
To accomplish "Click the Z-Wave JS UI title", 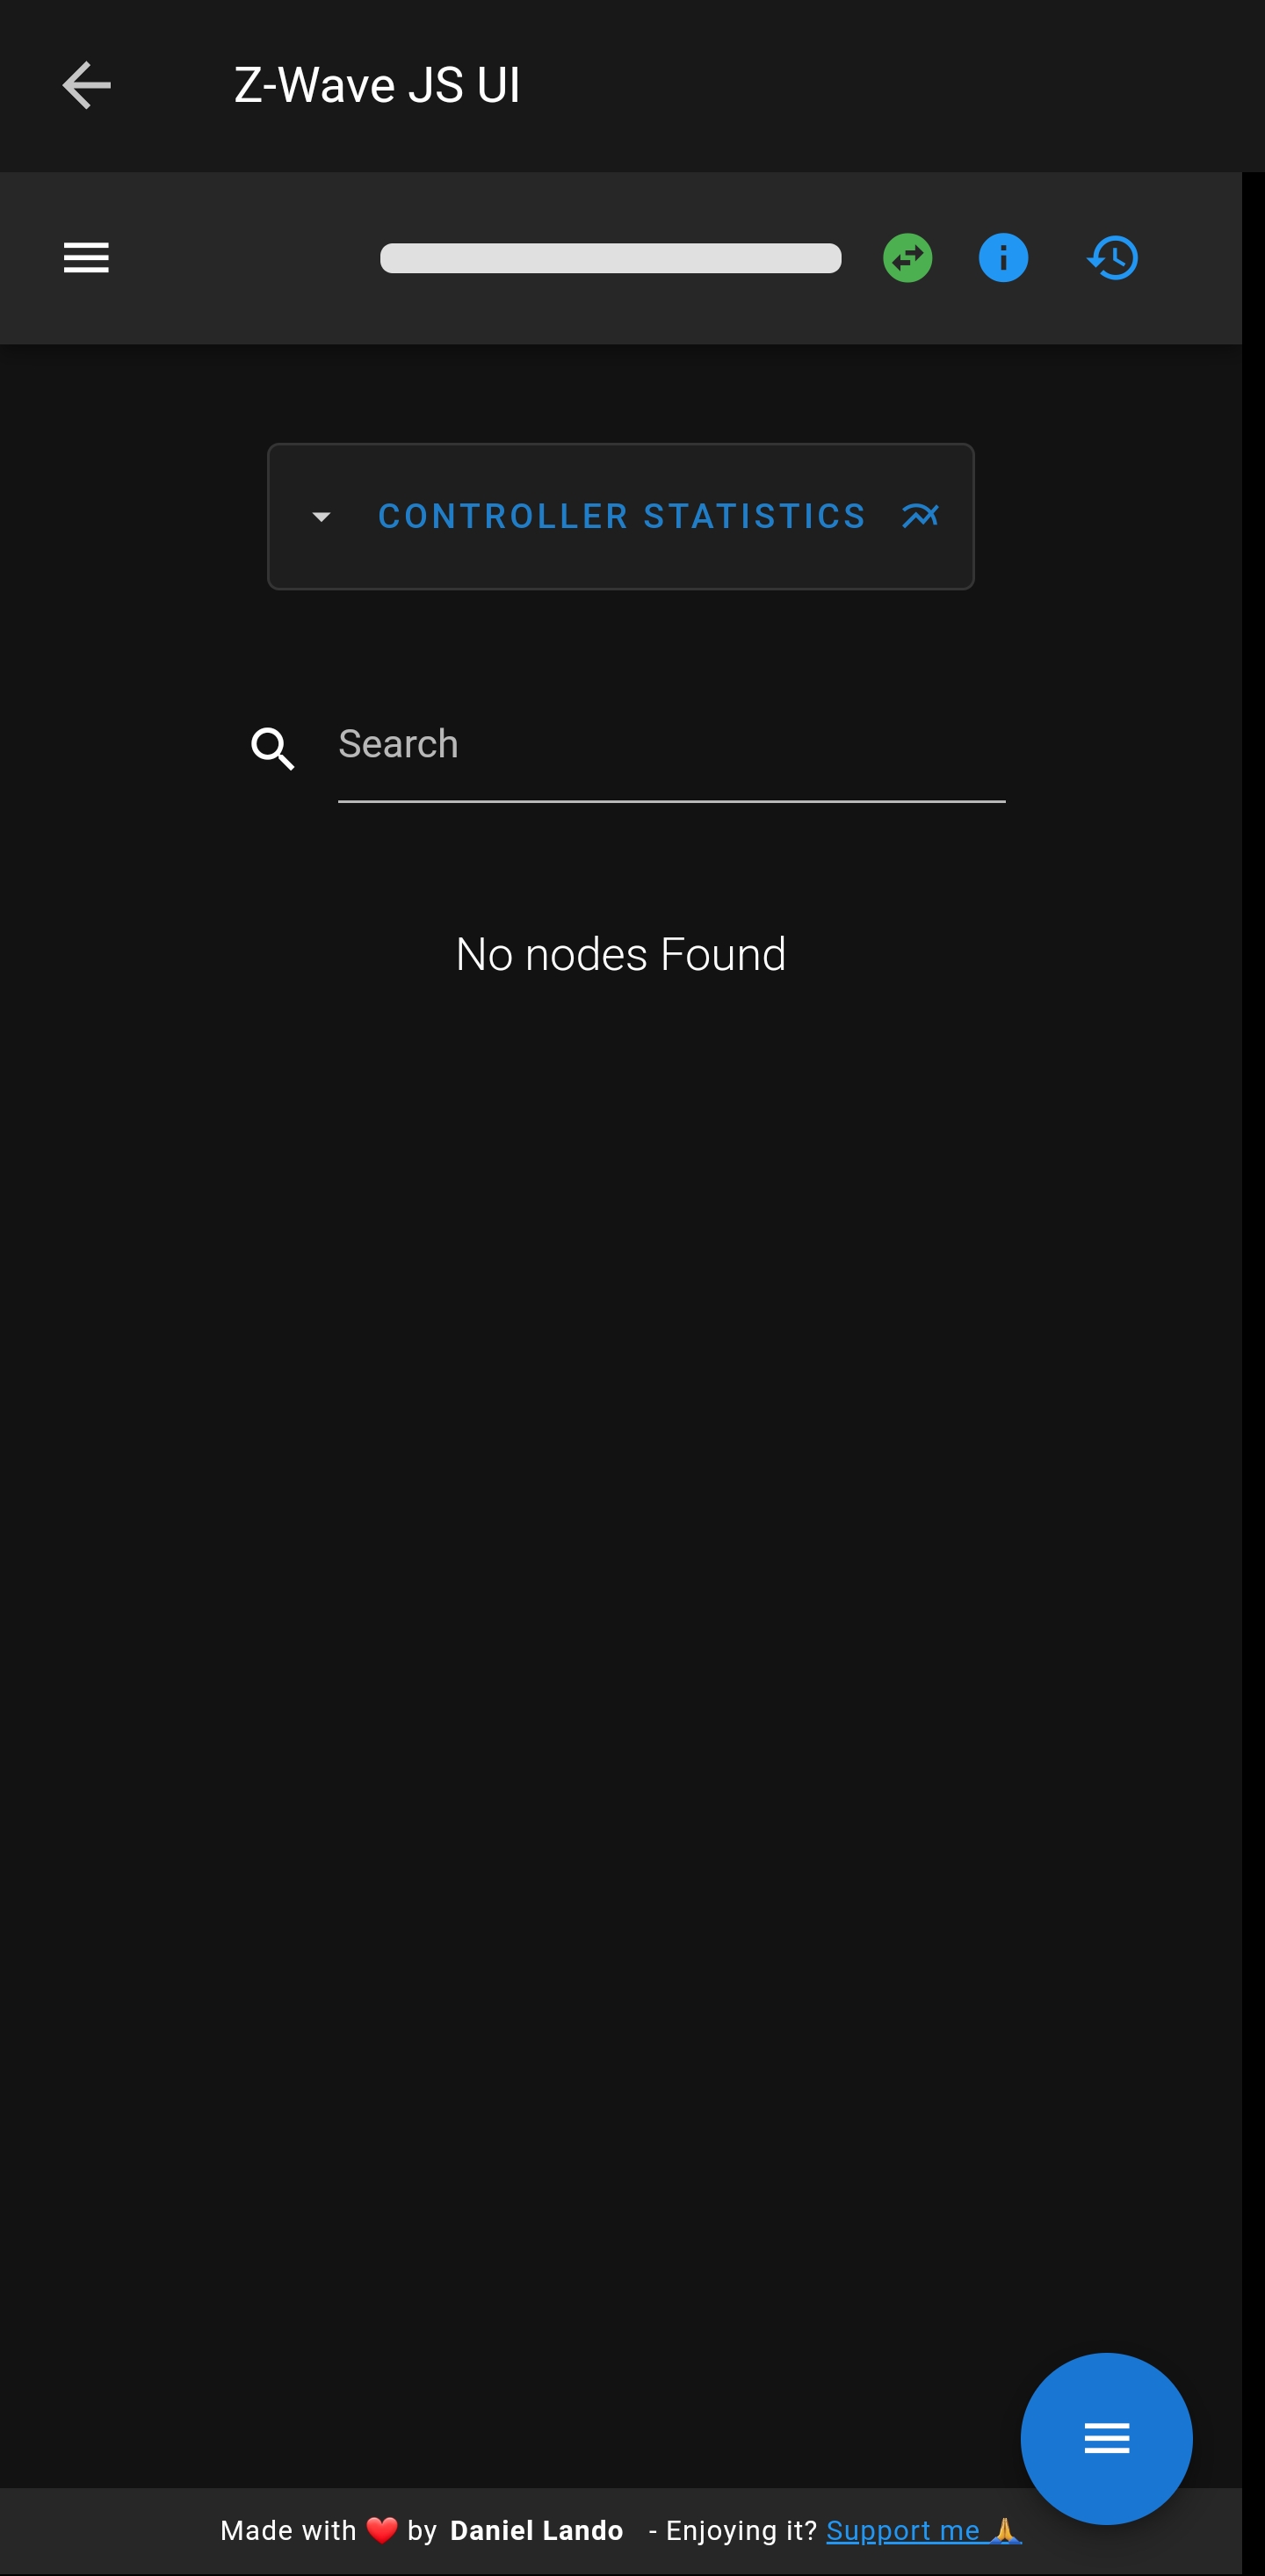I will click(377, 85).
